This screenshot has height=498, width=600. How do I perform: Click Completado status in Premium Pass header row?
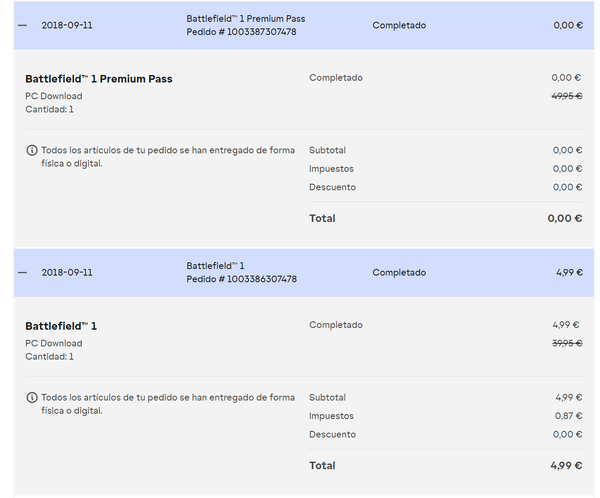pyautogui.click(x=399, y=25)
